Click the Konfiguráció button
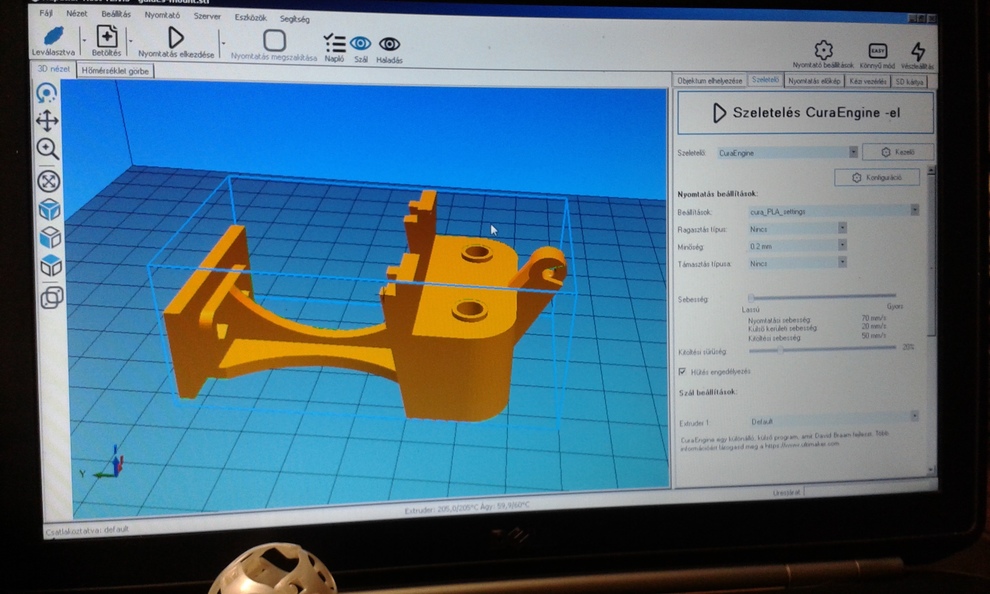 877,177
